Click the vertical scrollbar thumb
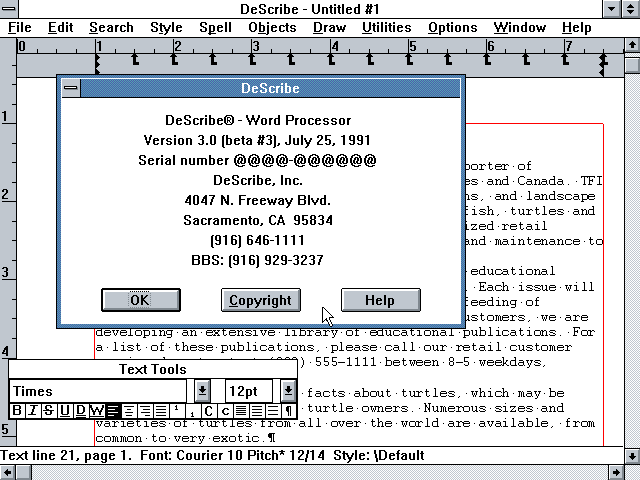The height and width of the screenshot is (480, 640). (x=632, y=64)
